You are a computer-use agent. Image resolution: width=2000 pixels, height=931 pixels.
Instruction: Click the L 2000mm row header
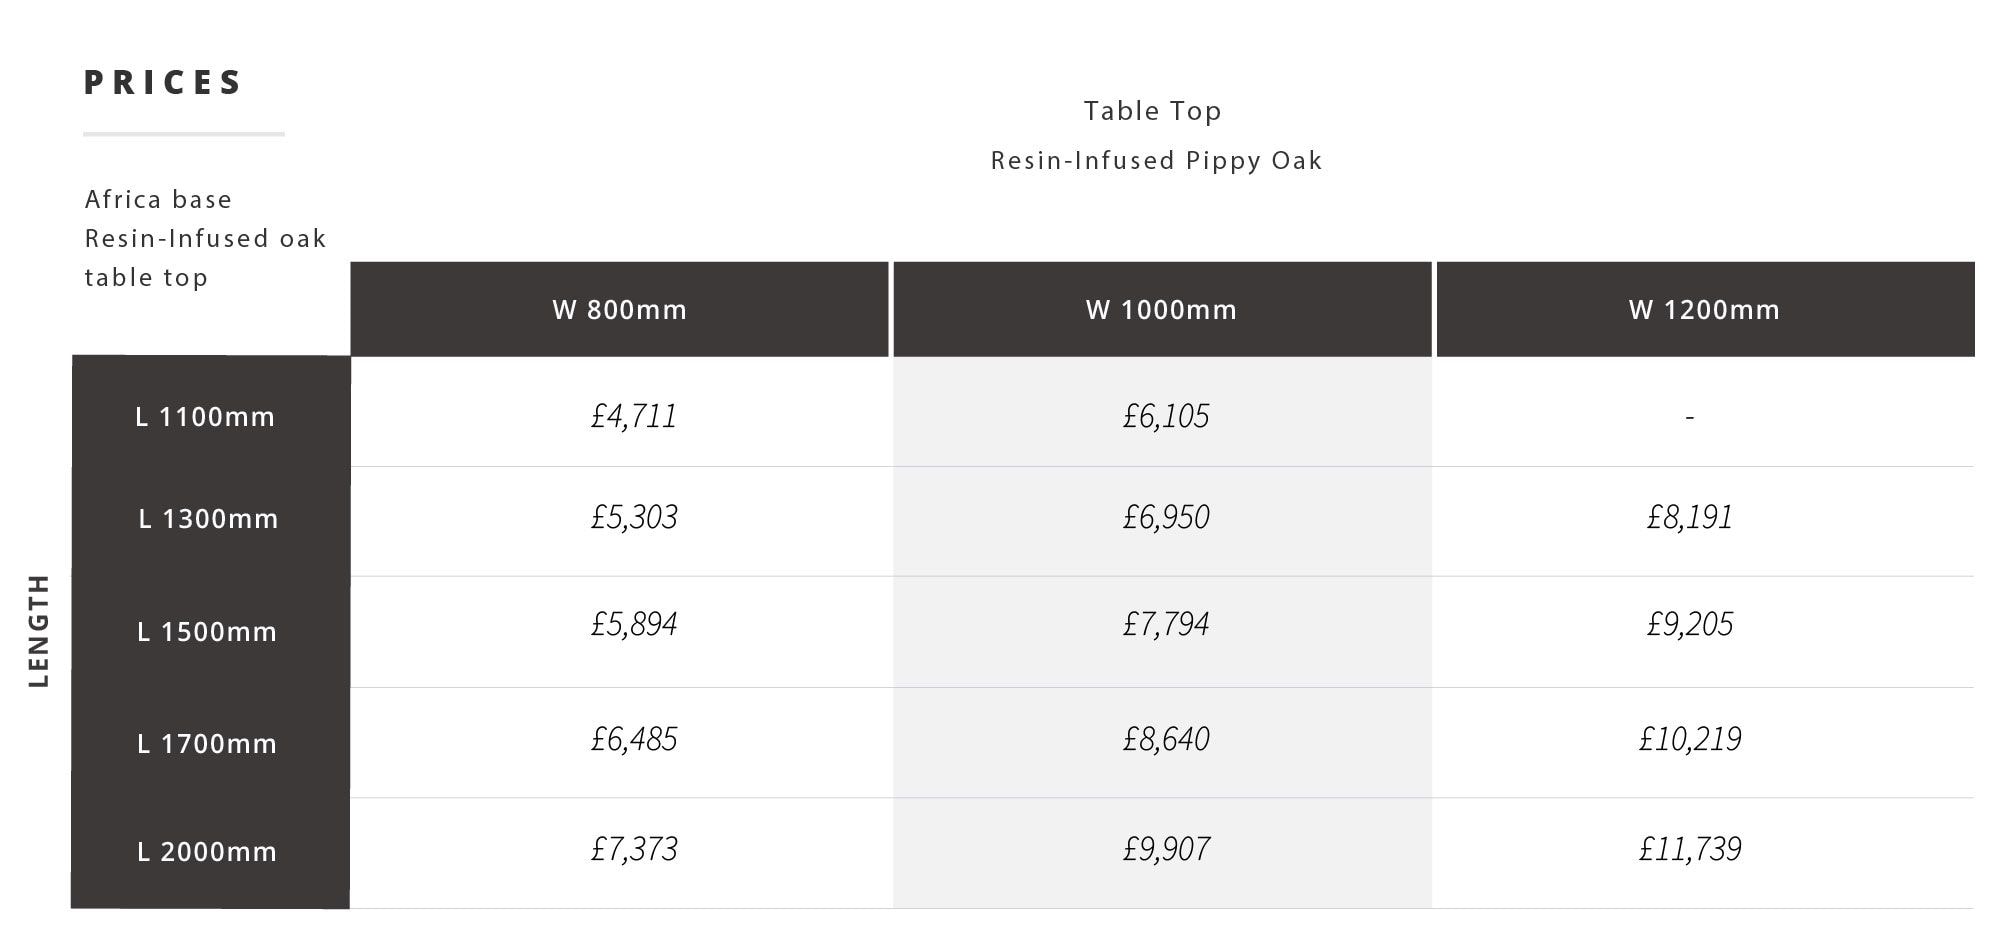(x=207, y=852)
